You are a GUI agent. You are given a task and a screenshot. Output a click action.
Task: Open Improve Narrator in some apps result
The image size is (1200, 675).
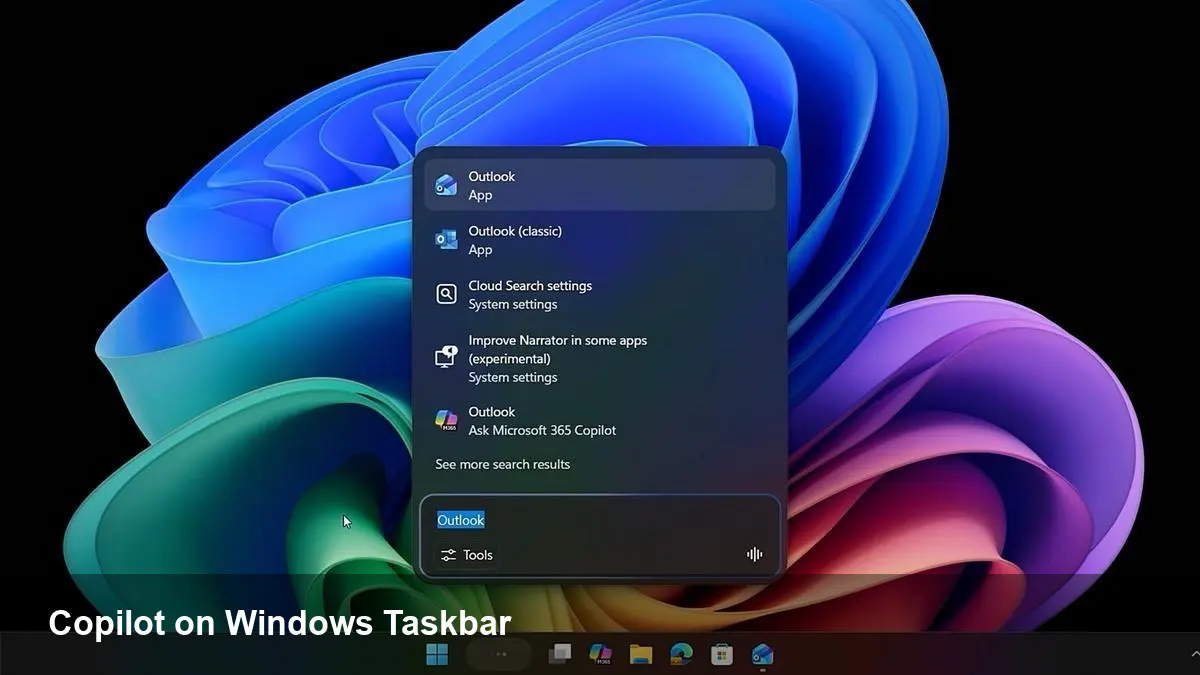pyautogui.click(x=600, y=358)
